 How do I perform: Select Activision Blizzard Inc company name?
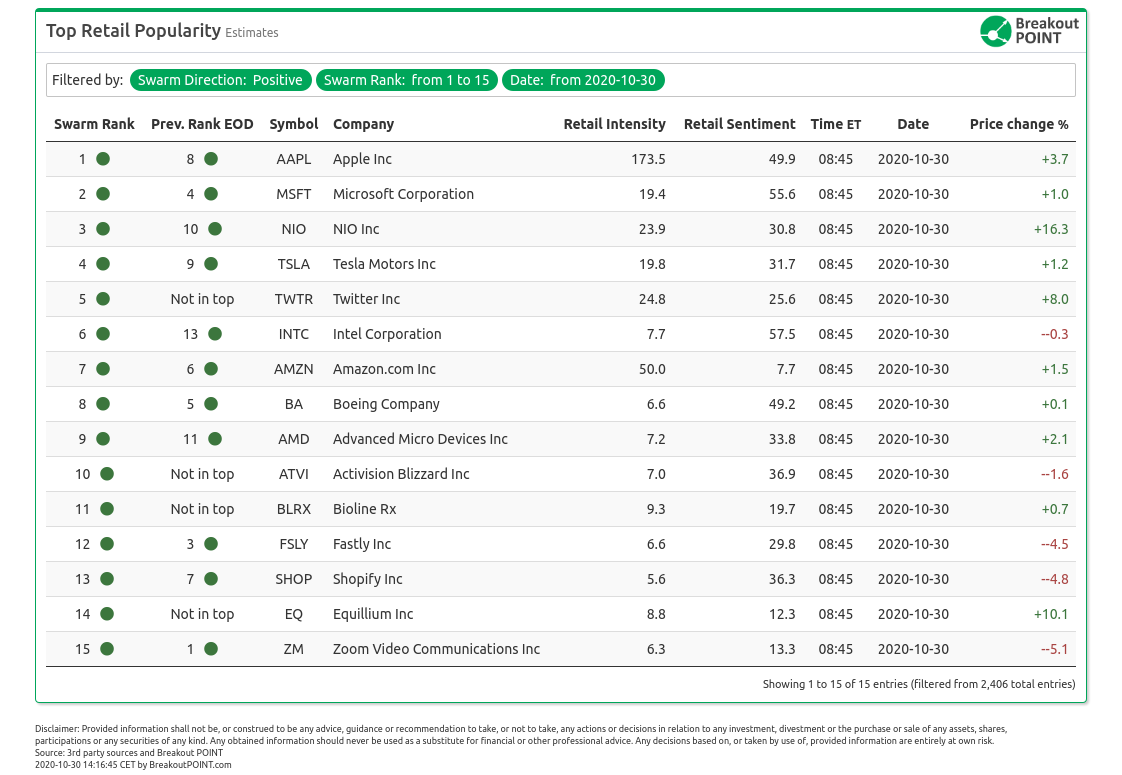coord(401,474)
